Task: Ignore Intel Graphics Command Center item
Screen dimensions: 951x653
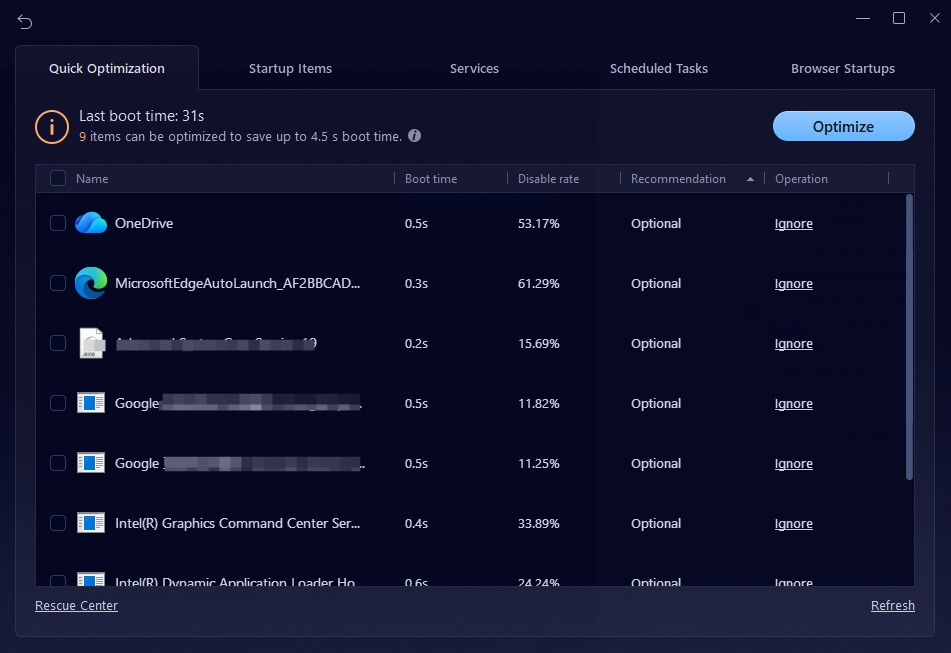Action: (793, 524)
